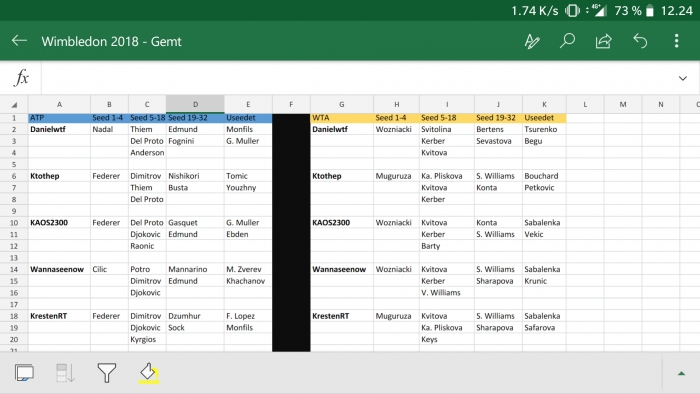Image resolution: width=700 pixels, height=394 pixels.
Task: Tap the sort icon in bottom toolbar
Action: point(65,373)
